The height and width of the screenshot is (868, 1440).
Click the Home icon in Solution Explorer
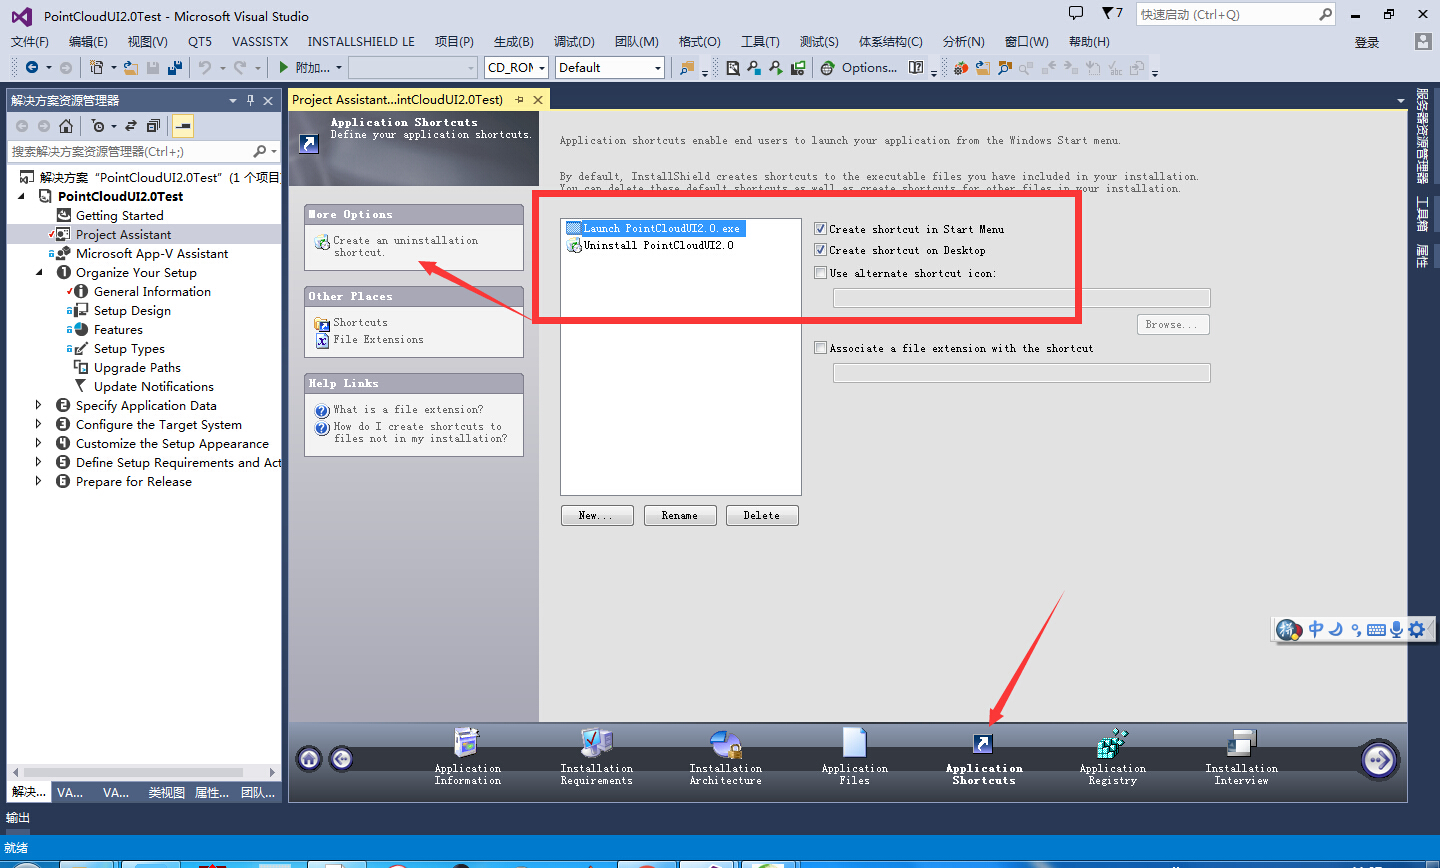click(x=66, y=126)
